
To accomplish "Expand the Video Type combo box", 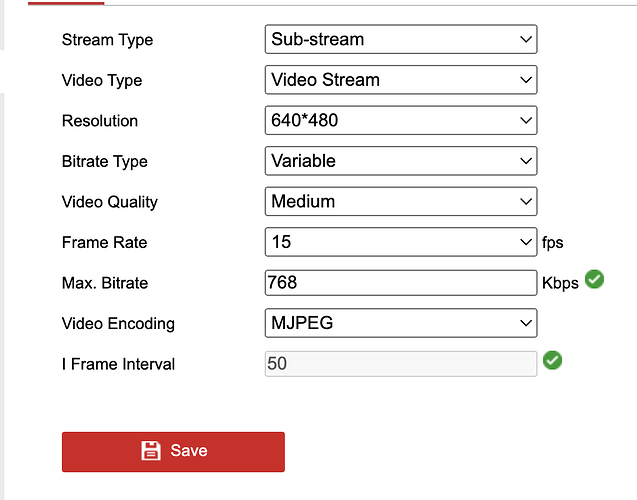I will pos(401,80).
